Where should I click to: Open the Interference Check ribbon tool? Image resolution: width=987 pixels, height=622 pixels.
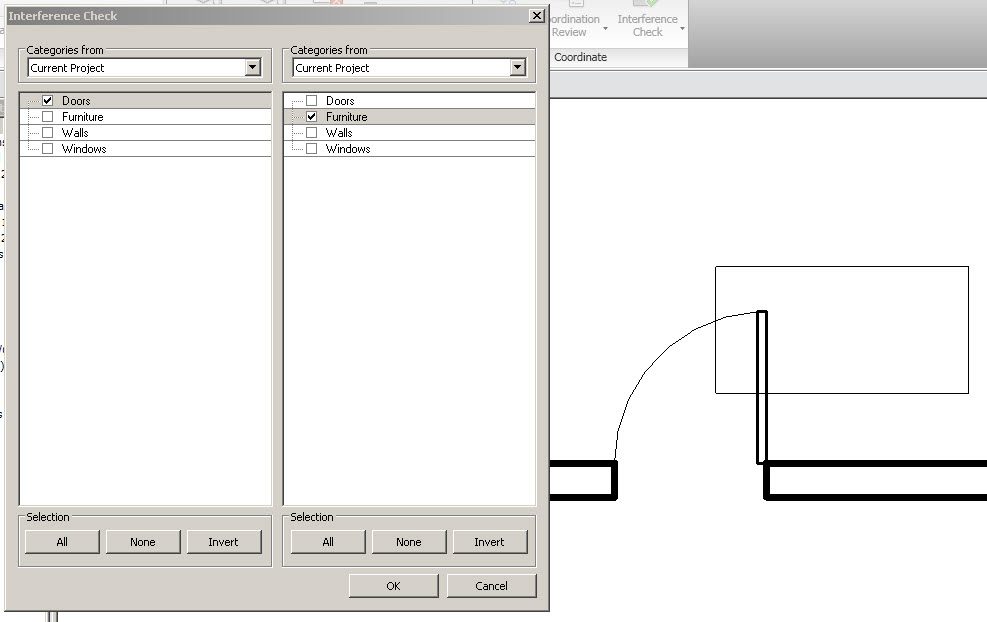coord(647,20)
